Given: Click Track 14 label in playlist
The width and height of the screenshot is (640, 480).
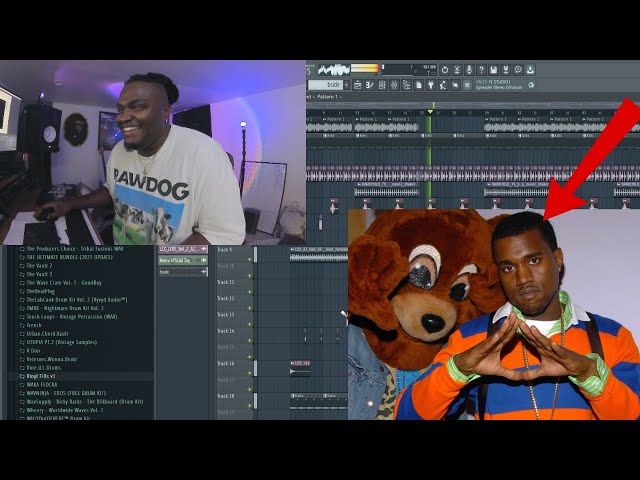Looking at the screenshot, I should click(x=226, y=331).
